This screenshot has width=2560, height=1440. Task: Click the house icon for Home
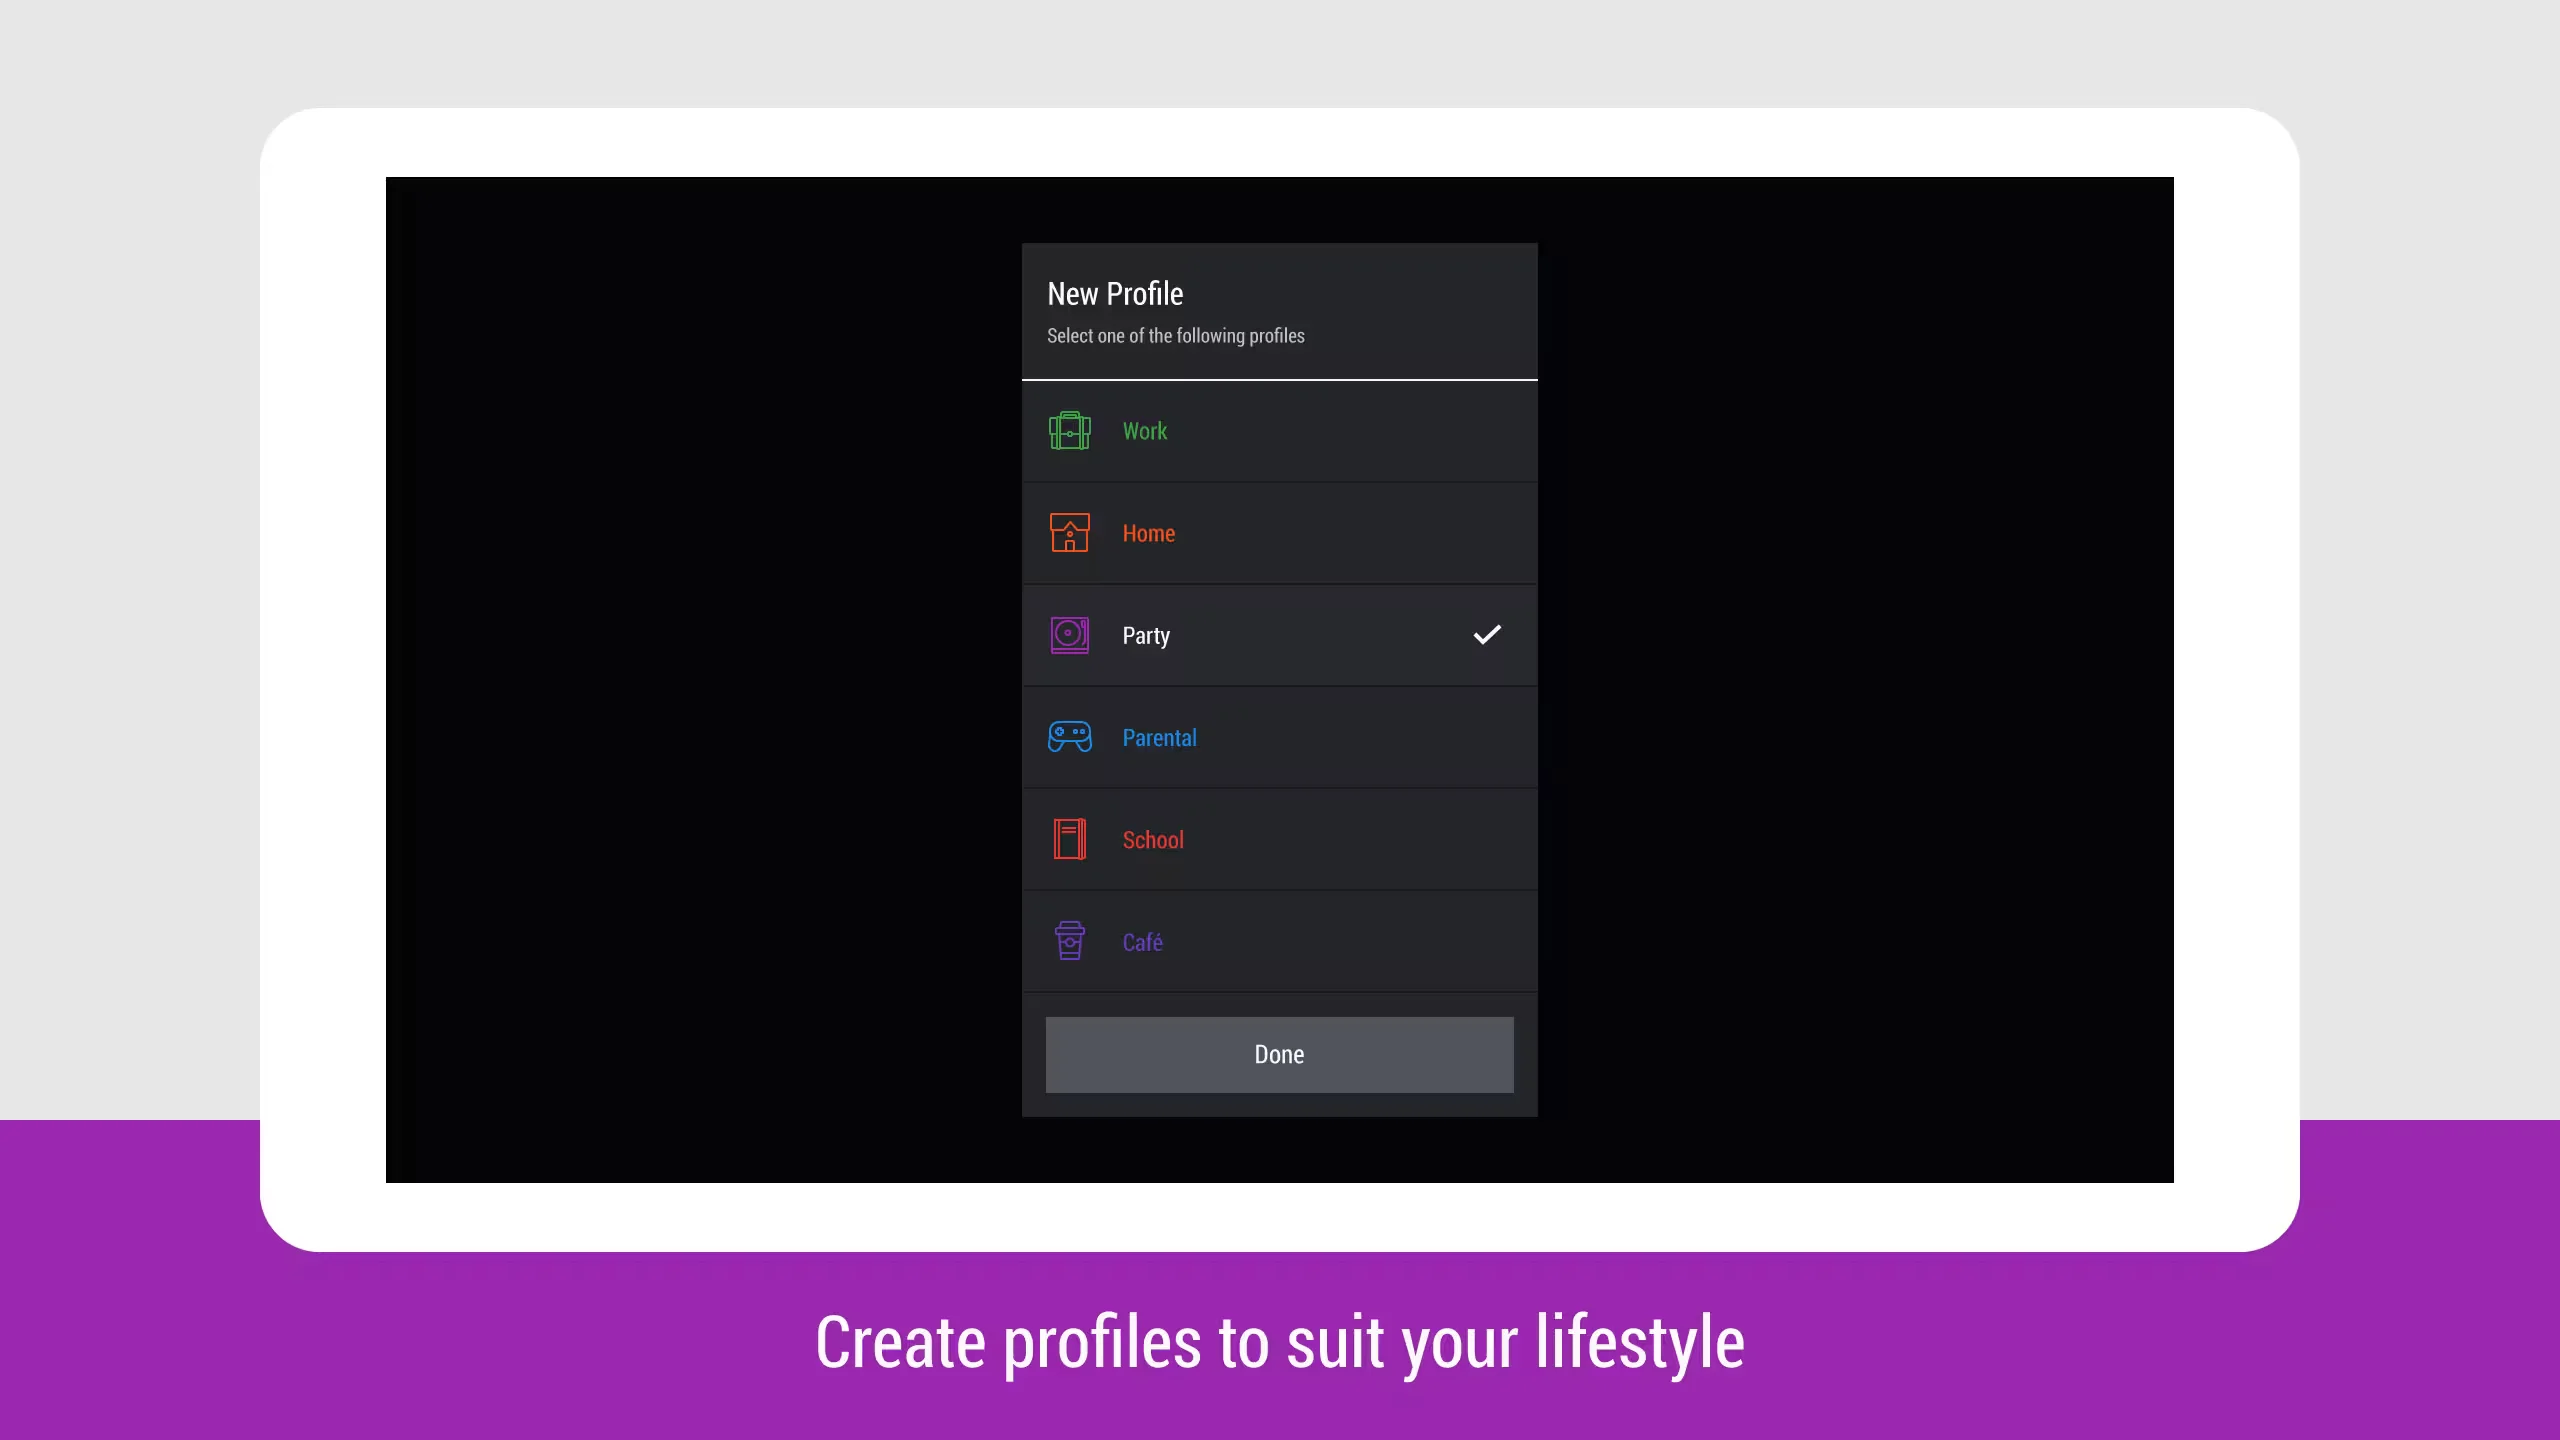tap(1069, 533)
